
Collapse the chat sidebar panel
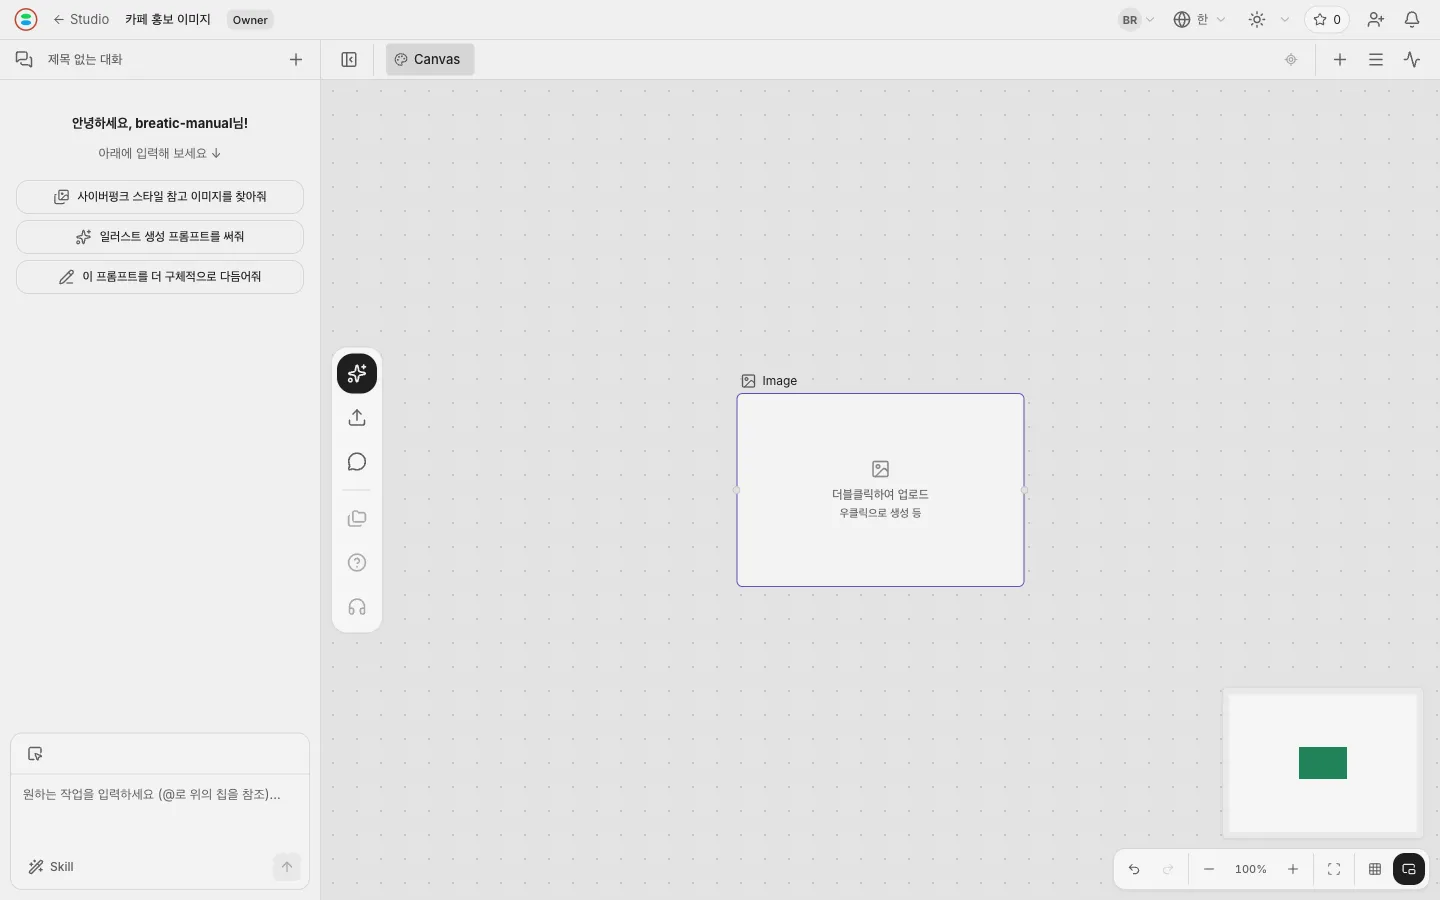(x=349, y=60)
